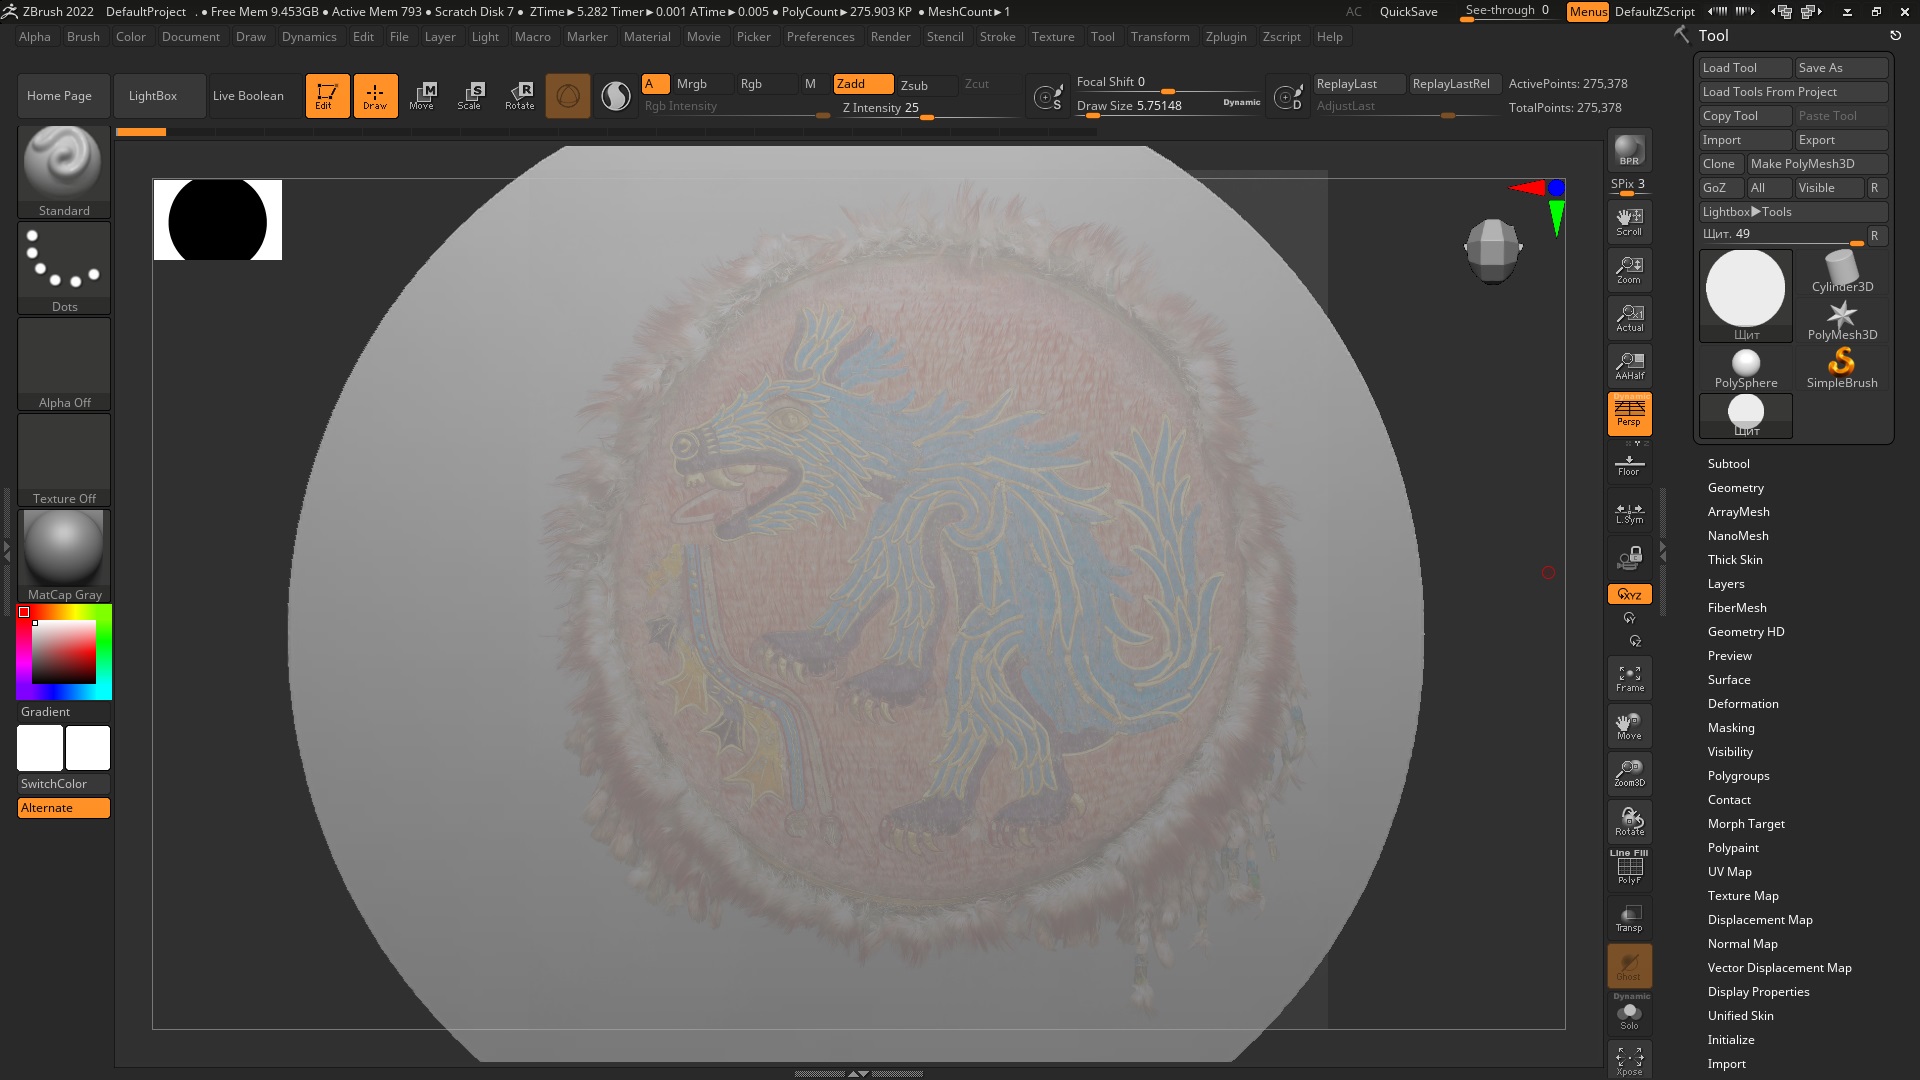
Task: Select the PolyMesh3D star tool
Action: tap(1842, 320)
